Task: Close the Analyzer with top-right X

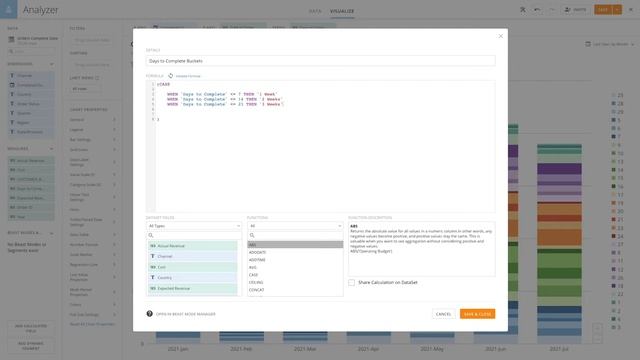Action: (631, 9)
